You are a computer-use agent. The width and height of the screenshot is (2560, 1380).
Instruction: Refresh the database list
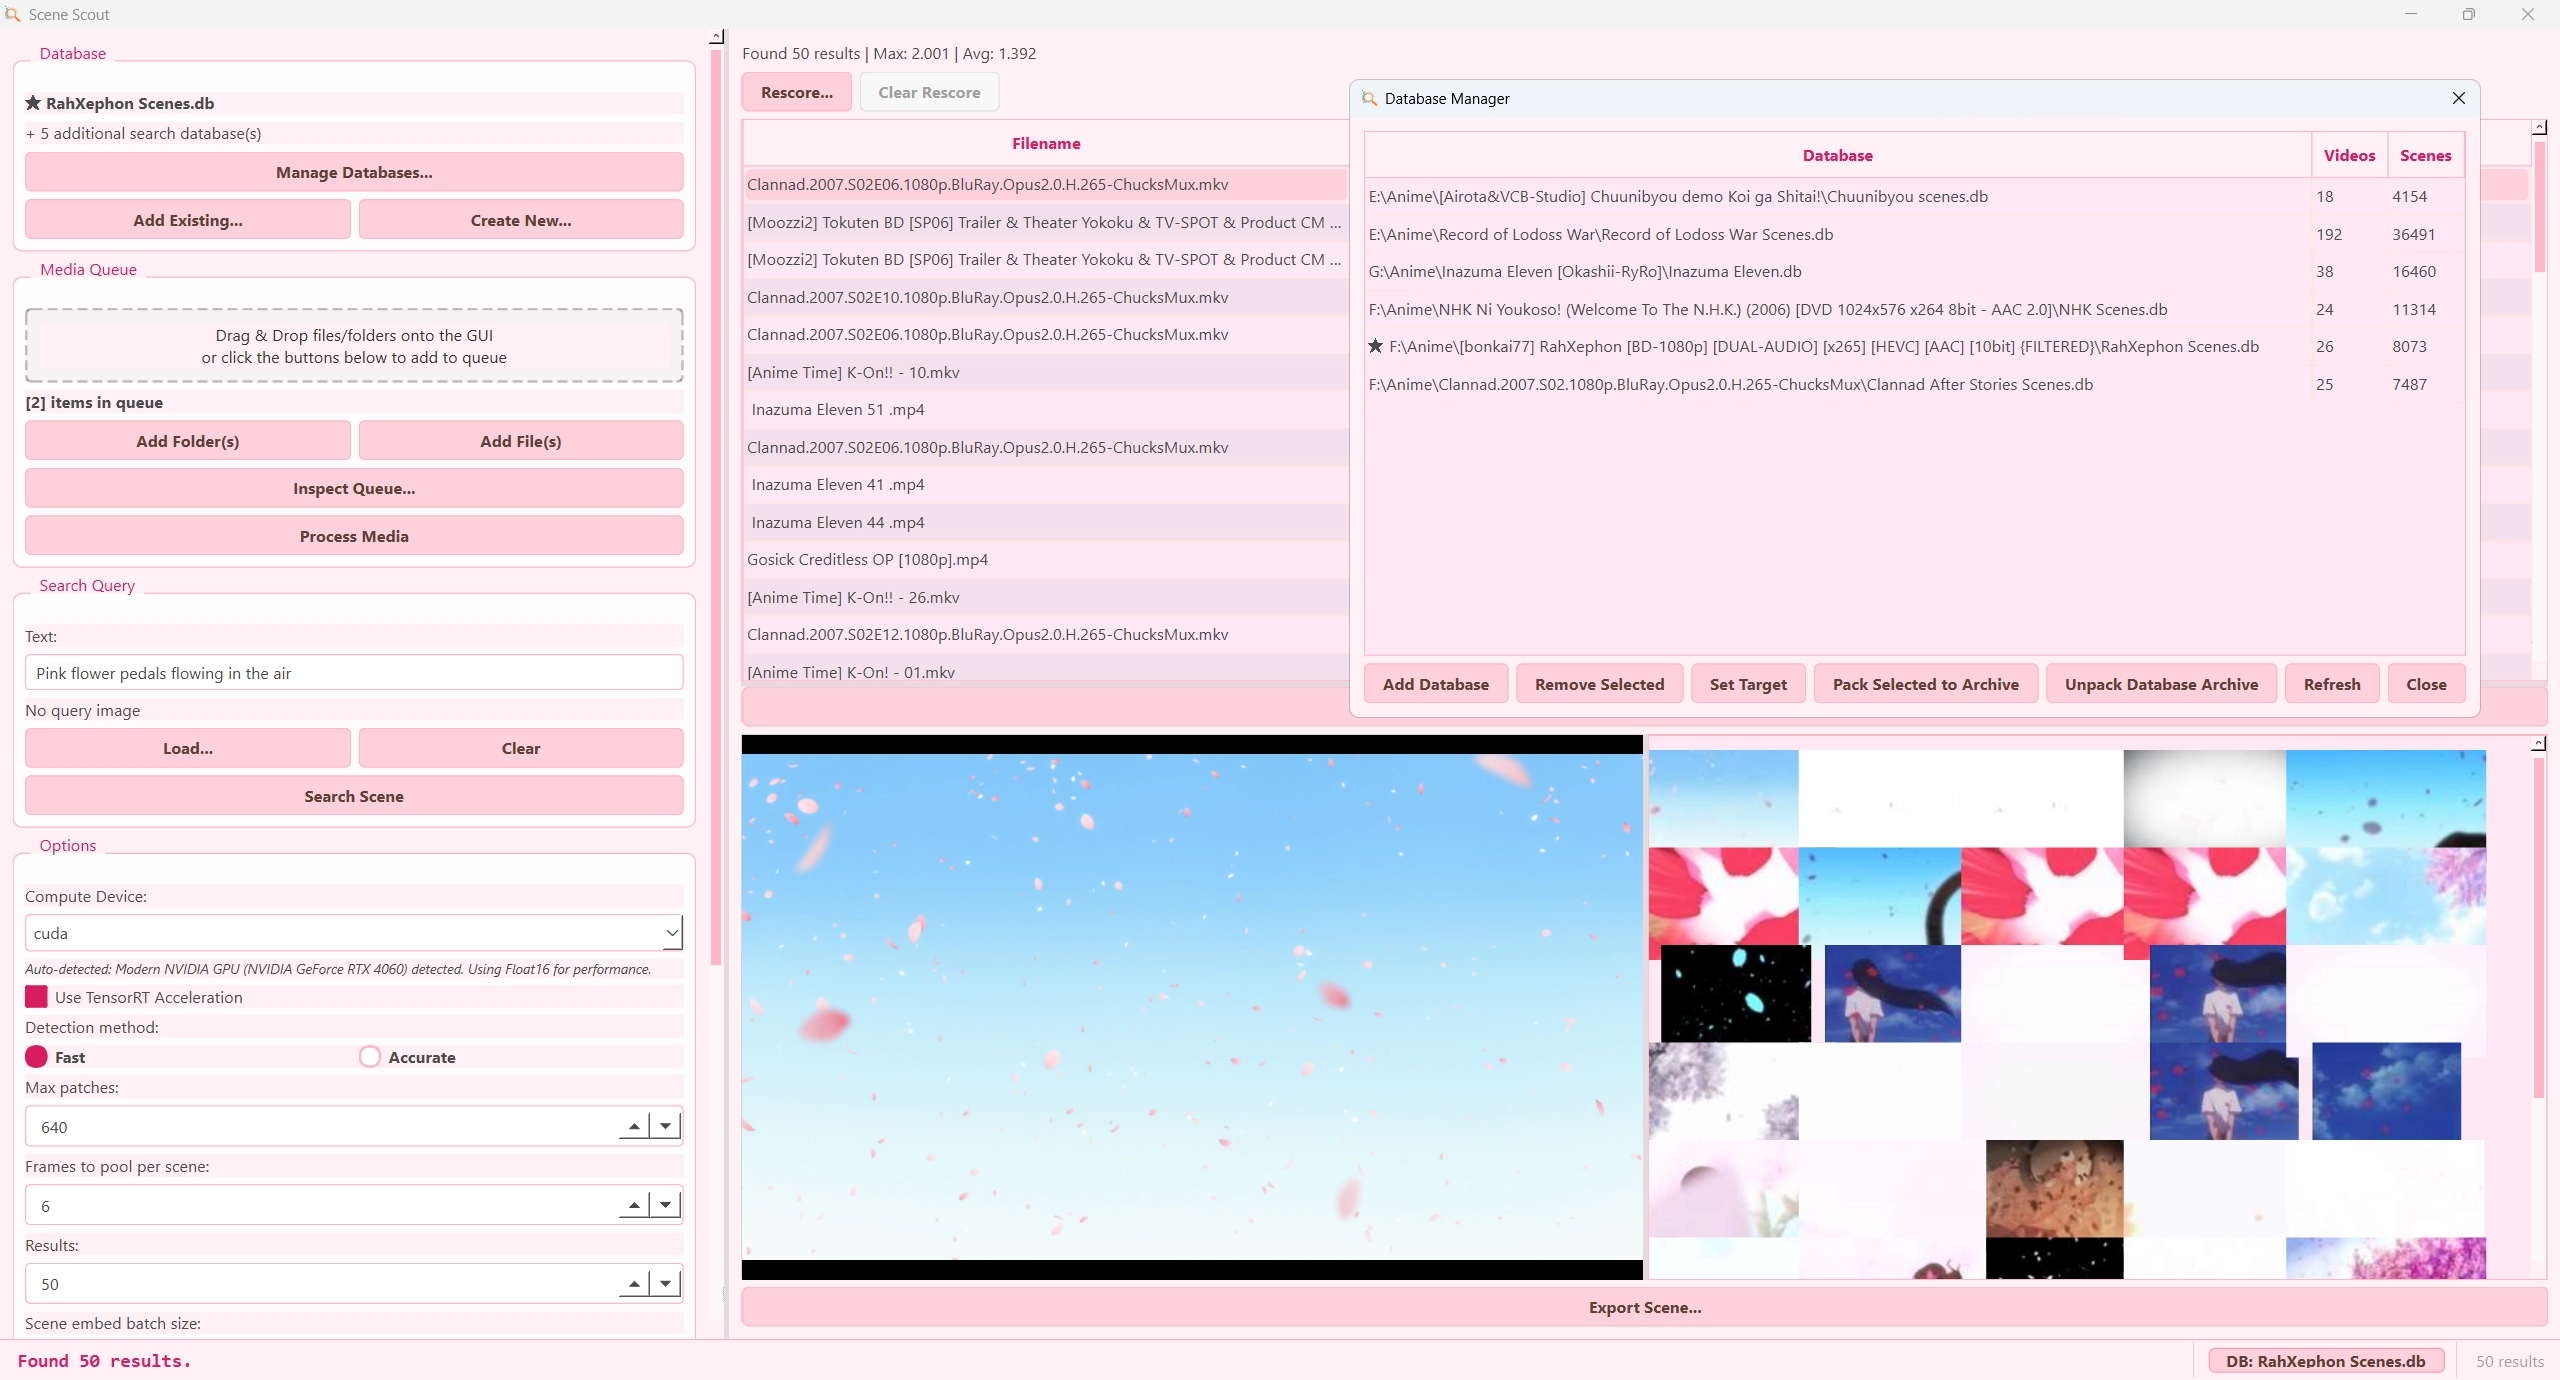pos(2332,684)
